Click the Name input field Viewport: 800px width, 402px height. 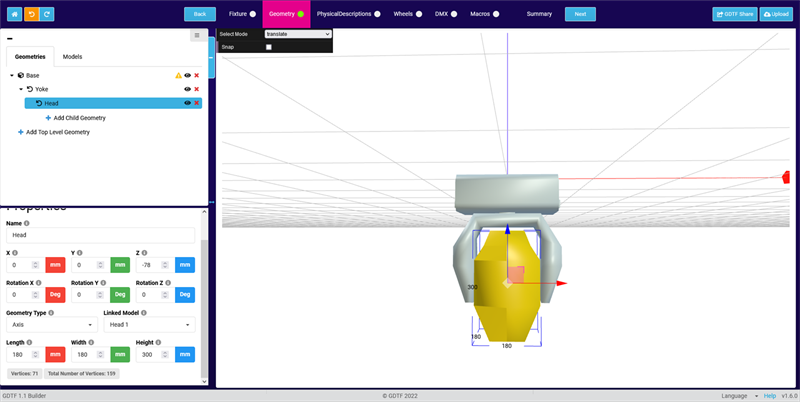pos(100,235)
